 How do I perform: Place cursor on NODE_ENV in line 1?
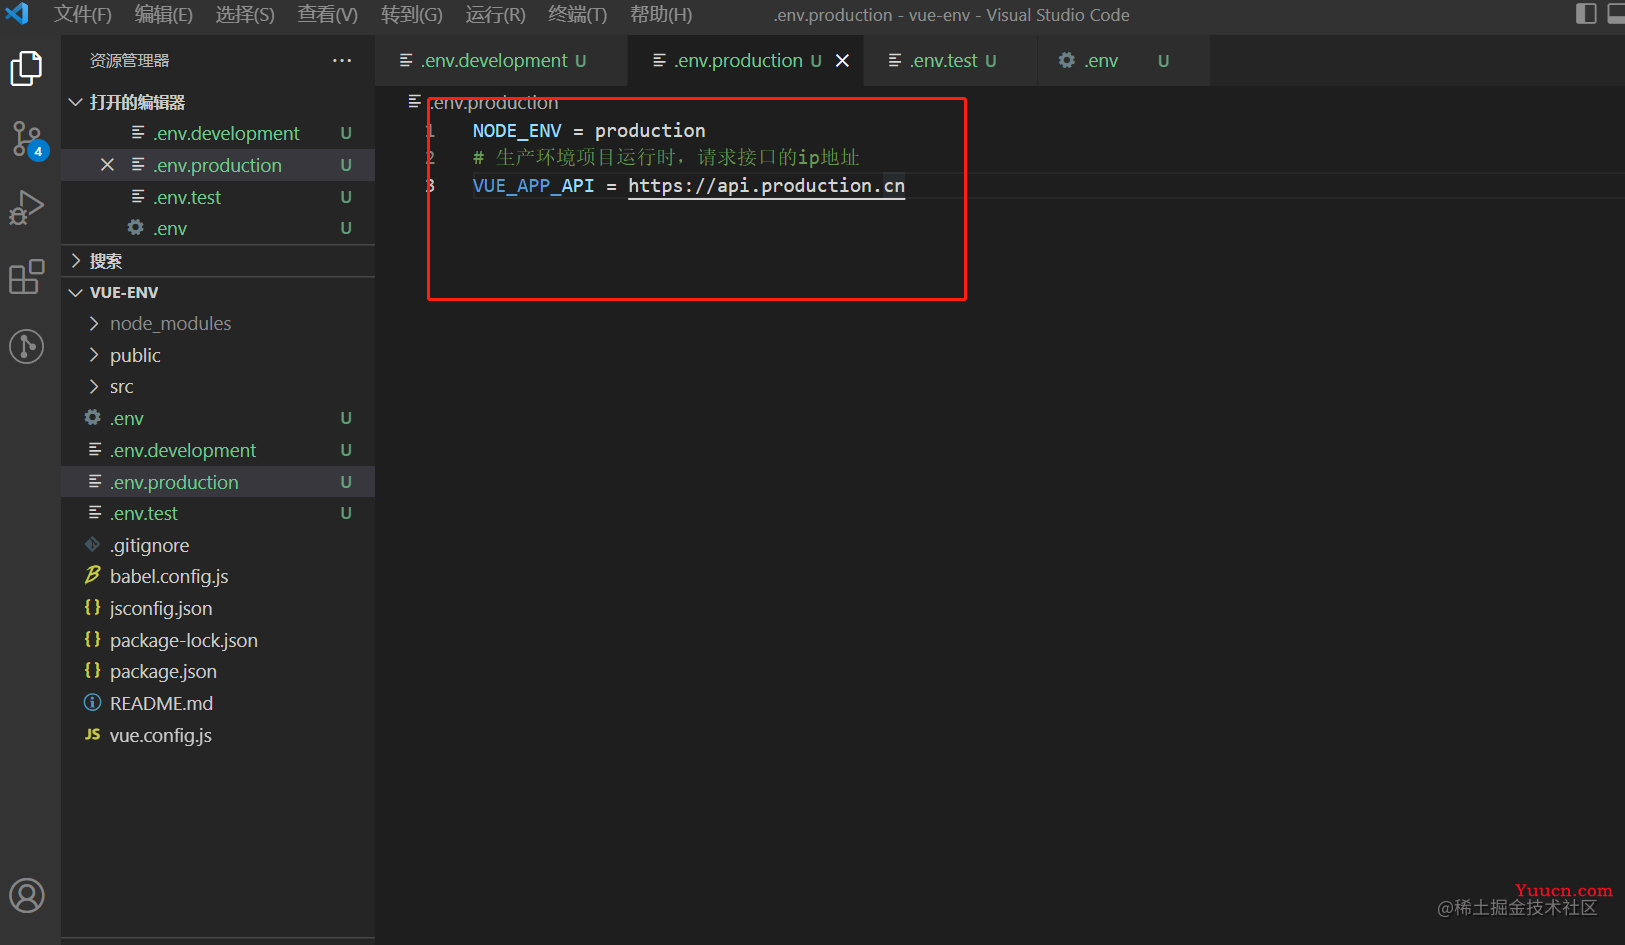[x=517, y=131]
